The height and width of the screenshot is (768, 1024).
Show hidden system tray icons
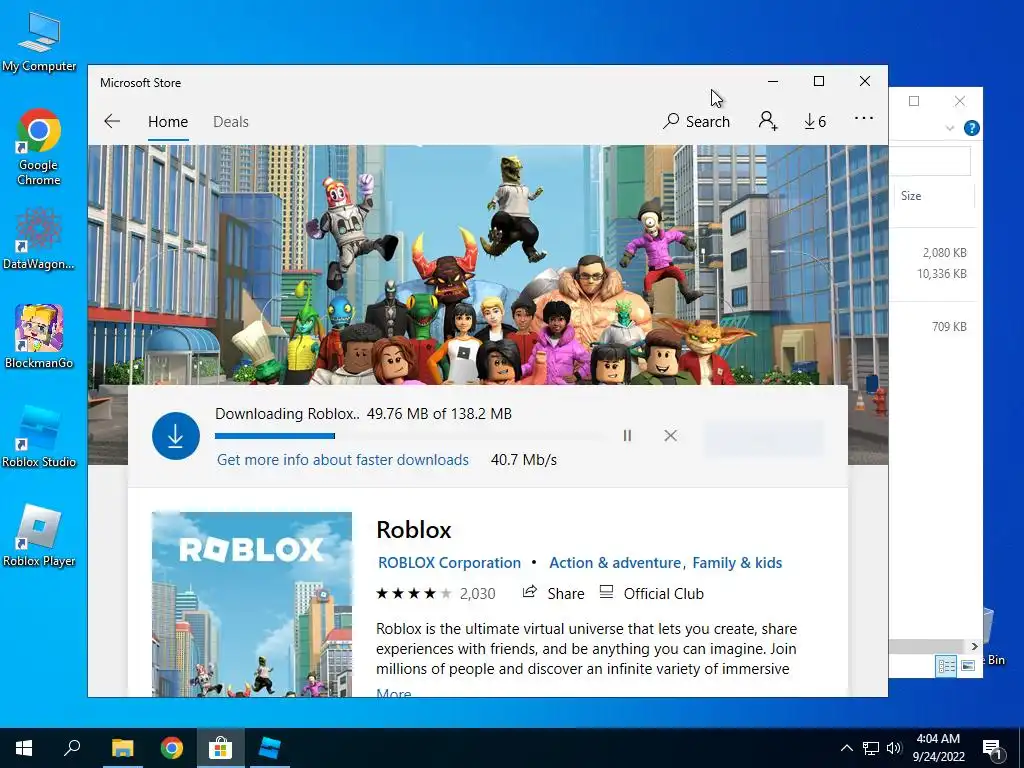(x=846, y=748)
